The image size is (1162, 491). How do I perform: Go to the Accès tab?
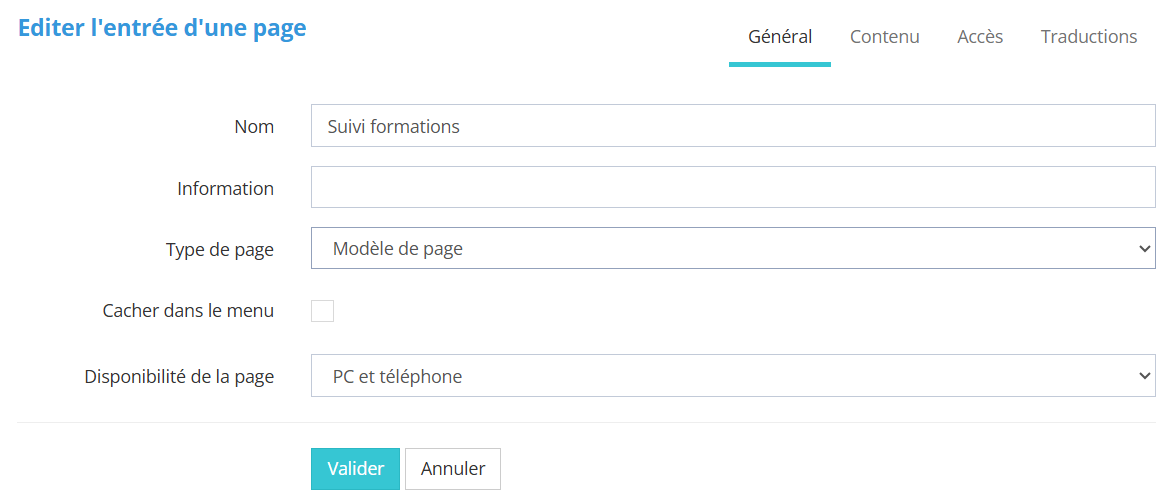click(980, 37)
